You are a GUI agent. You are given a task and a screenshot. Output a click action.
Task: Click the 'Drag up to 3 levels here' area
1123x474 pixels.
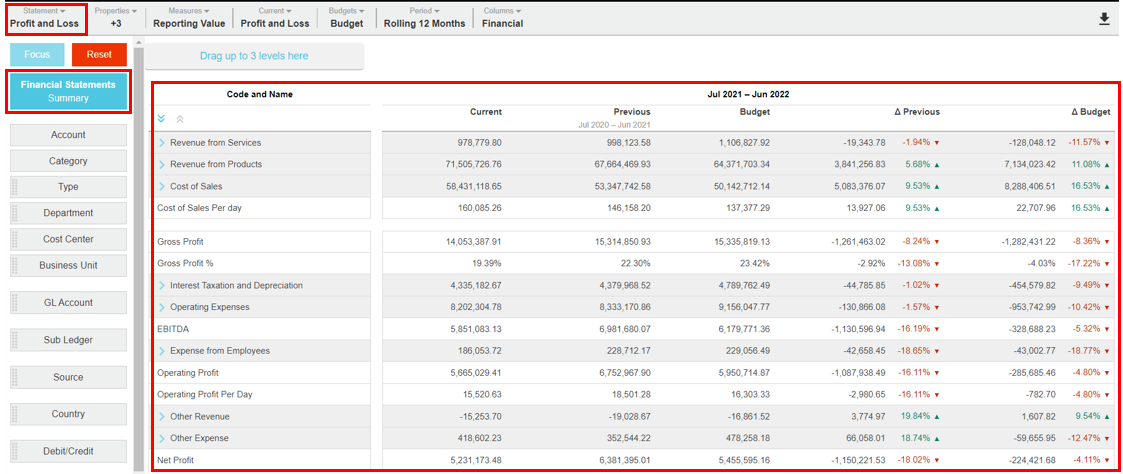[x=254, y=56]
